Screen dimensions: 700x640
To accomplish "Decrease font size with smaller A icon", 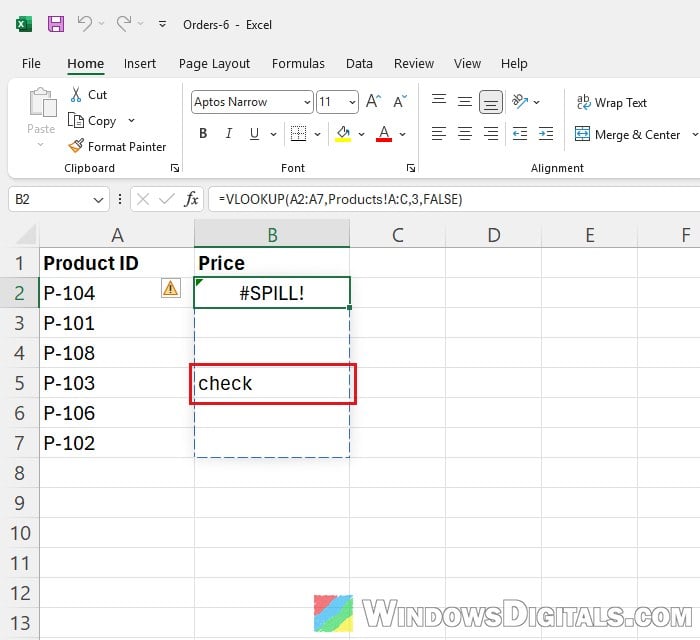I will 400,102.
